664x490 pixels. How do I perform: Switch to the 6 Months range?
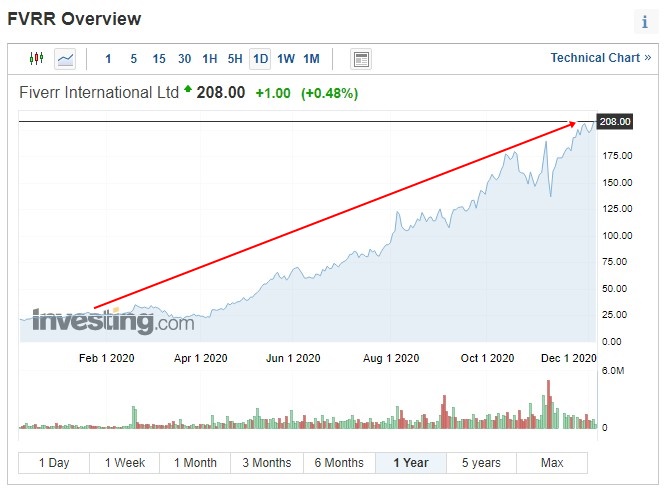339,462
